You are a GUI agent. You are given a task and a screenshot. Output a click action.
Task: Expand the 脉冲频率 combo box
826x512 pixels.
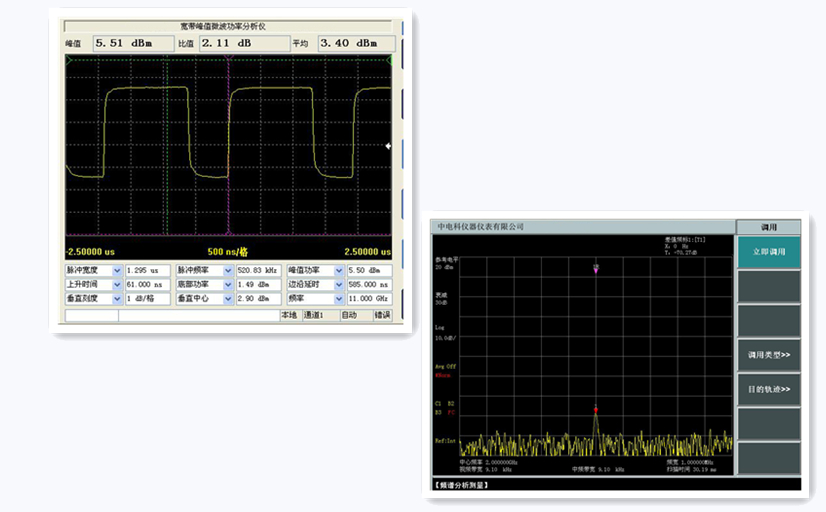pyautogui.click(x=228, y=270)
